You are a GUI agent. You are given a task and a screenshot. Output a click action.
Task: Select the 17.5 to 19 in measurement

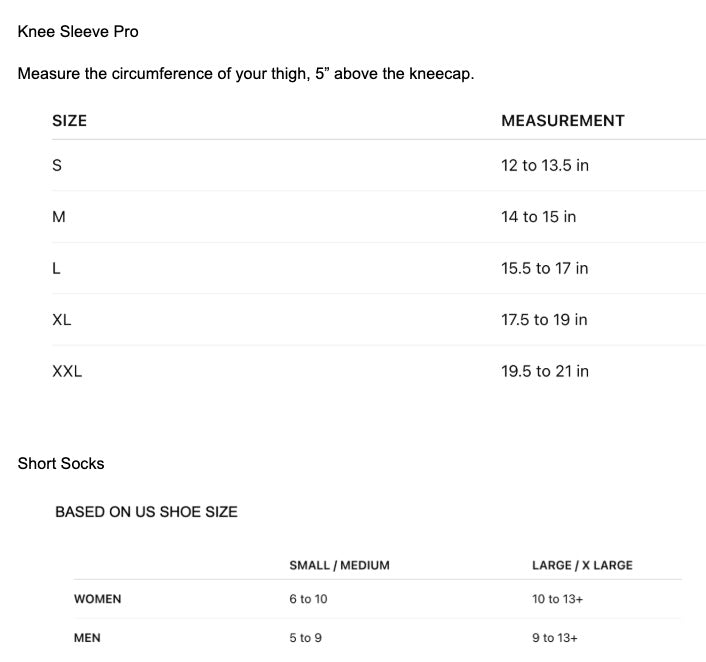click(x=544, y=320)
